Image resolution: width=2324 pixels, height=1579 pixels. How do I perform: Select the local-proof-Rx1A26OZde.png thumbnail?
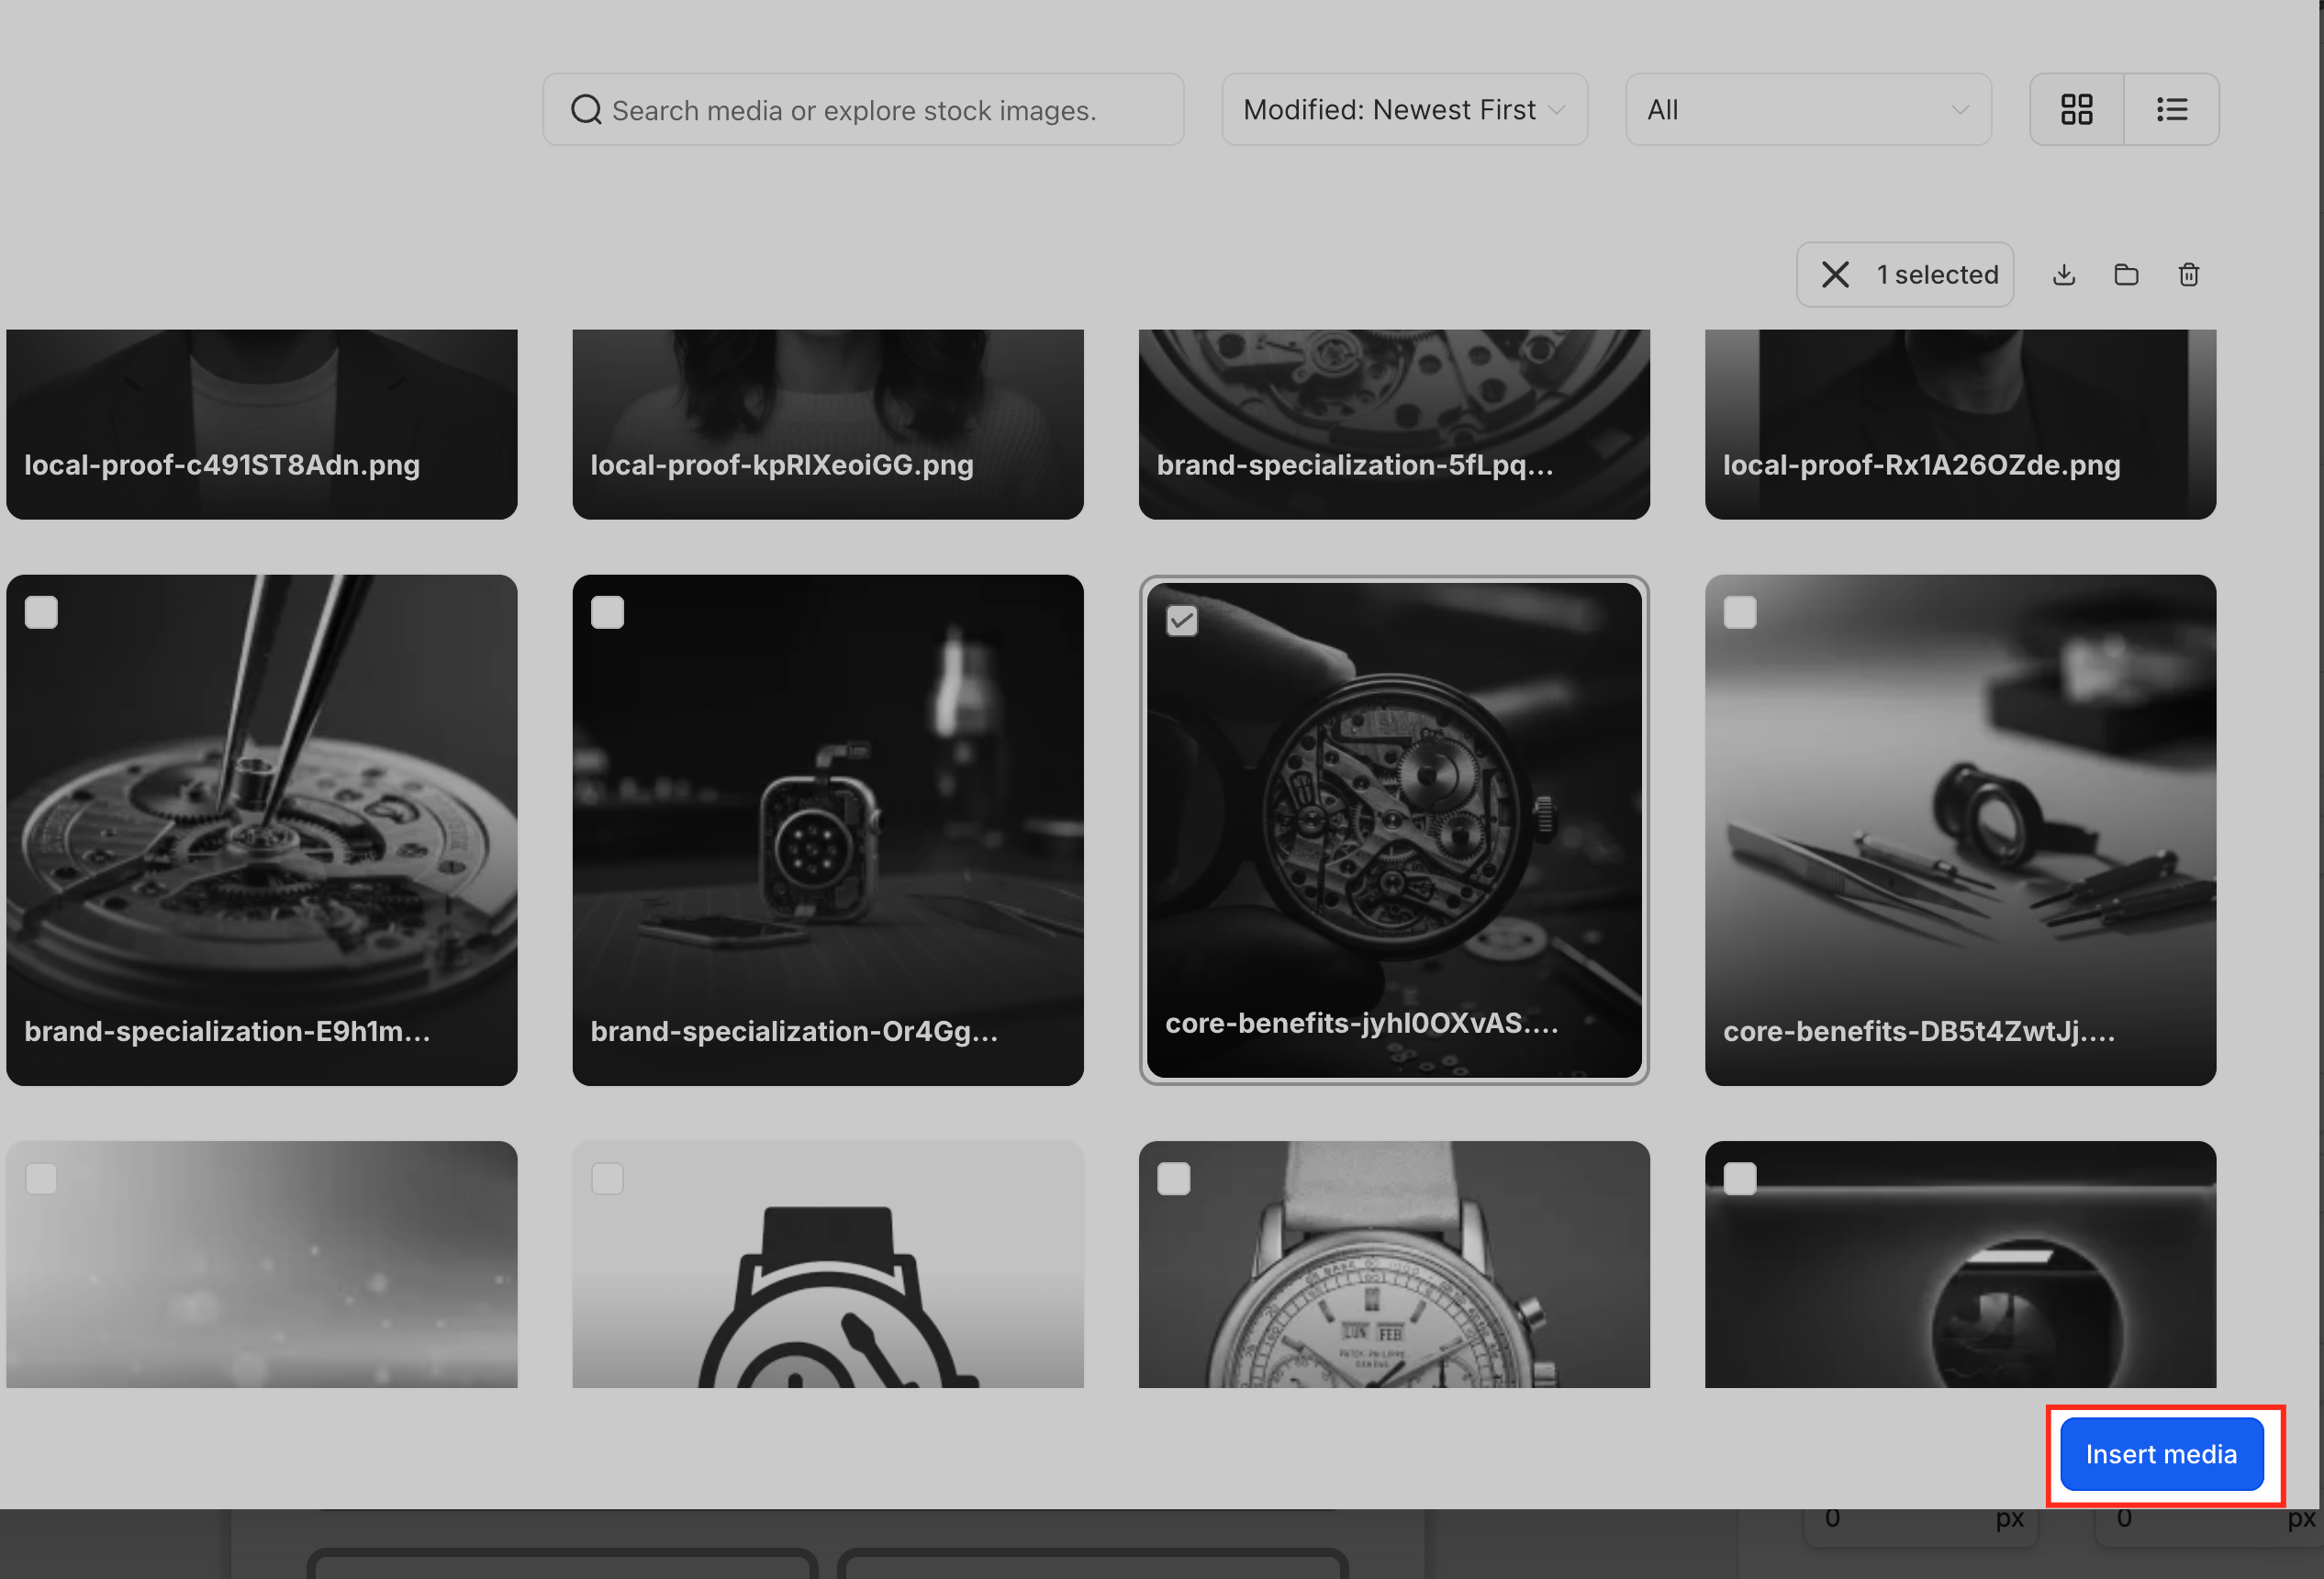click(1960, 424)
